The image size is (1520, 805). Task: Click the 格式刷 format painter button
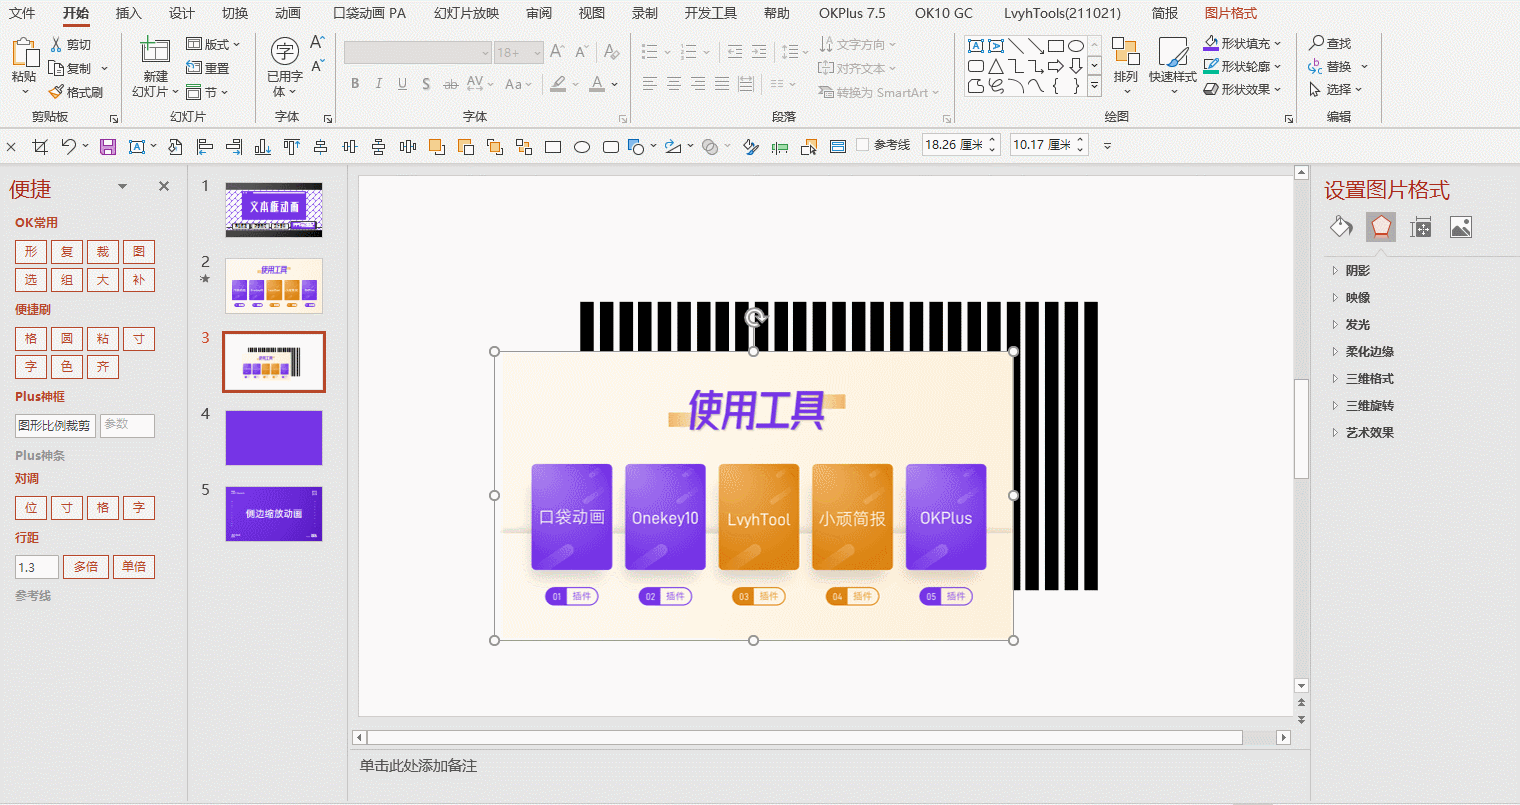76,92
